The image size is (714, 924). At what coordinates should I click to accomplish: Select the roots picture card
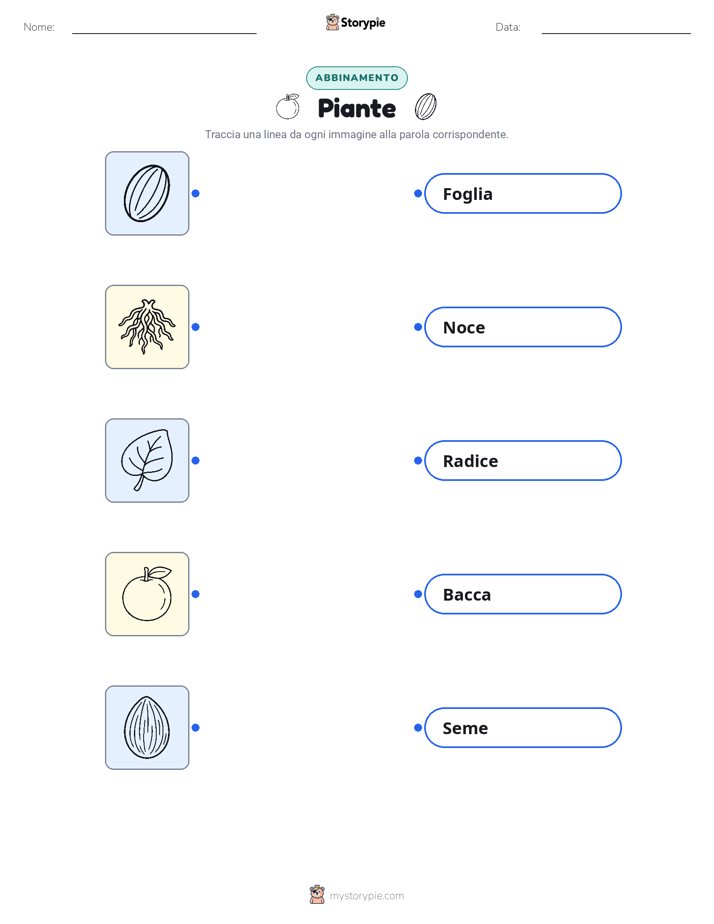point(147,327)
